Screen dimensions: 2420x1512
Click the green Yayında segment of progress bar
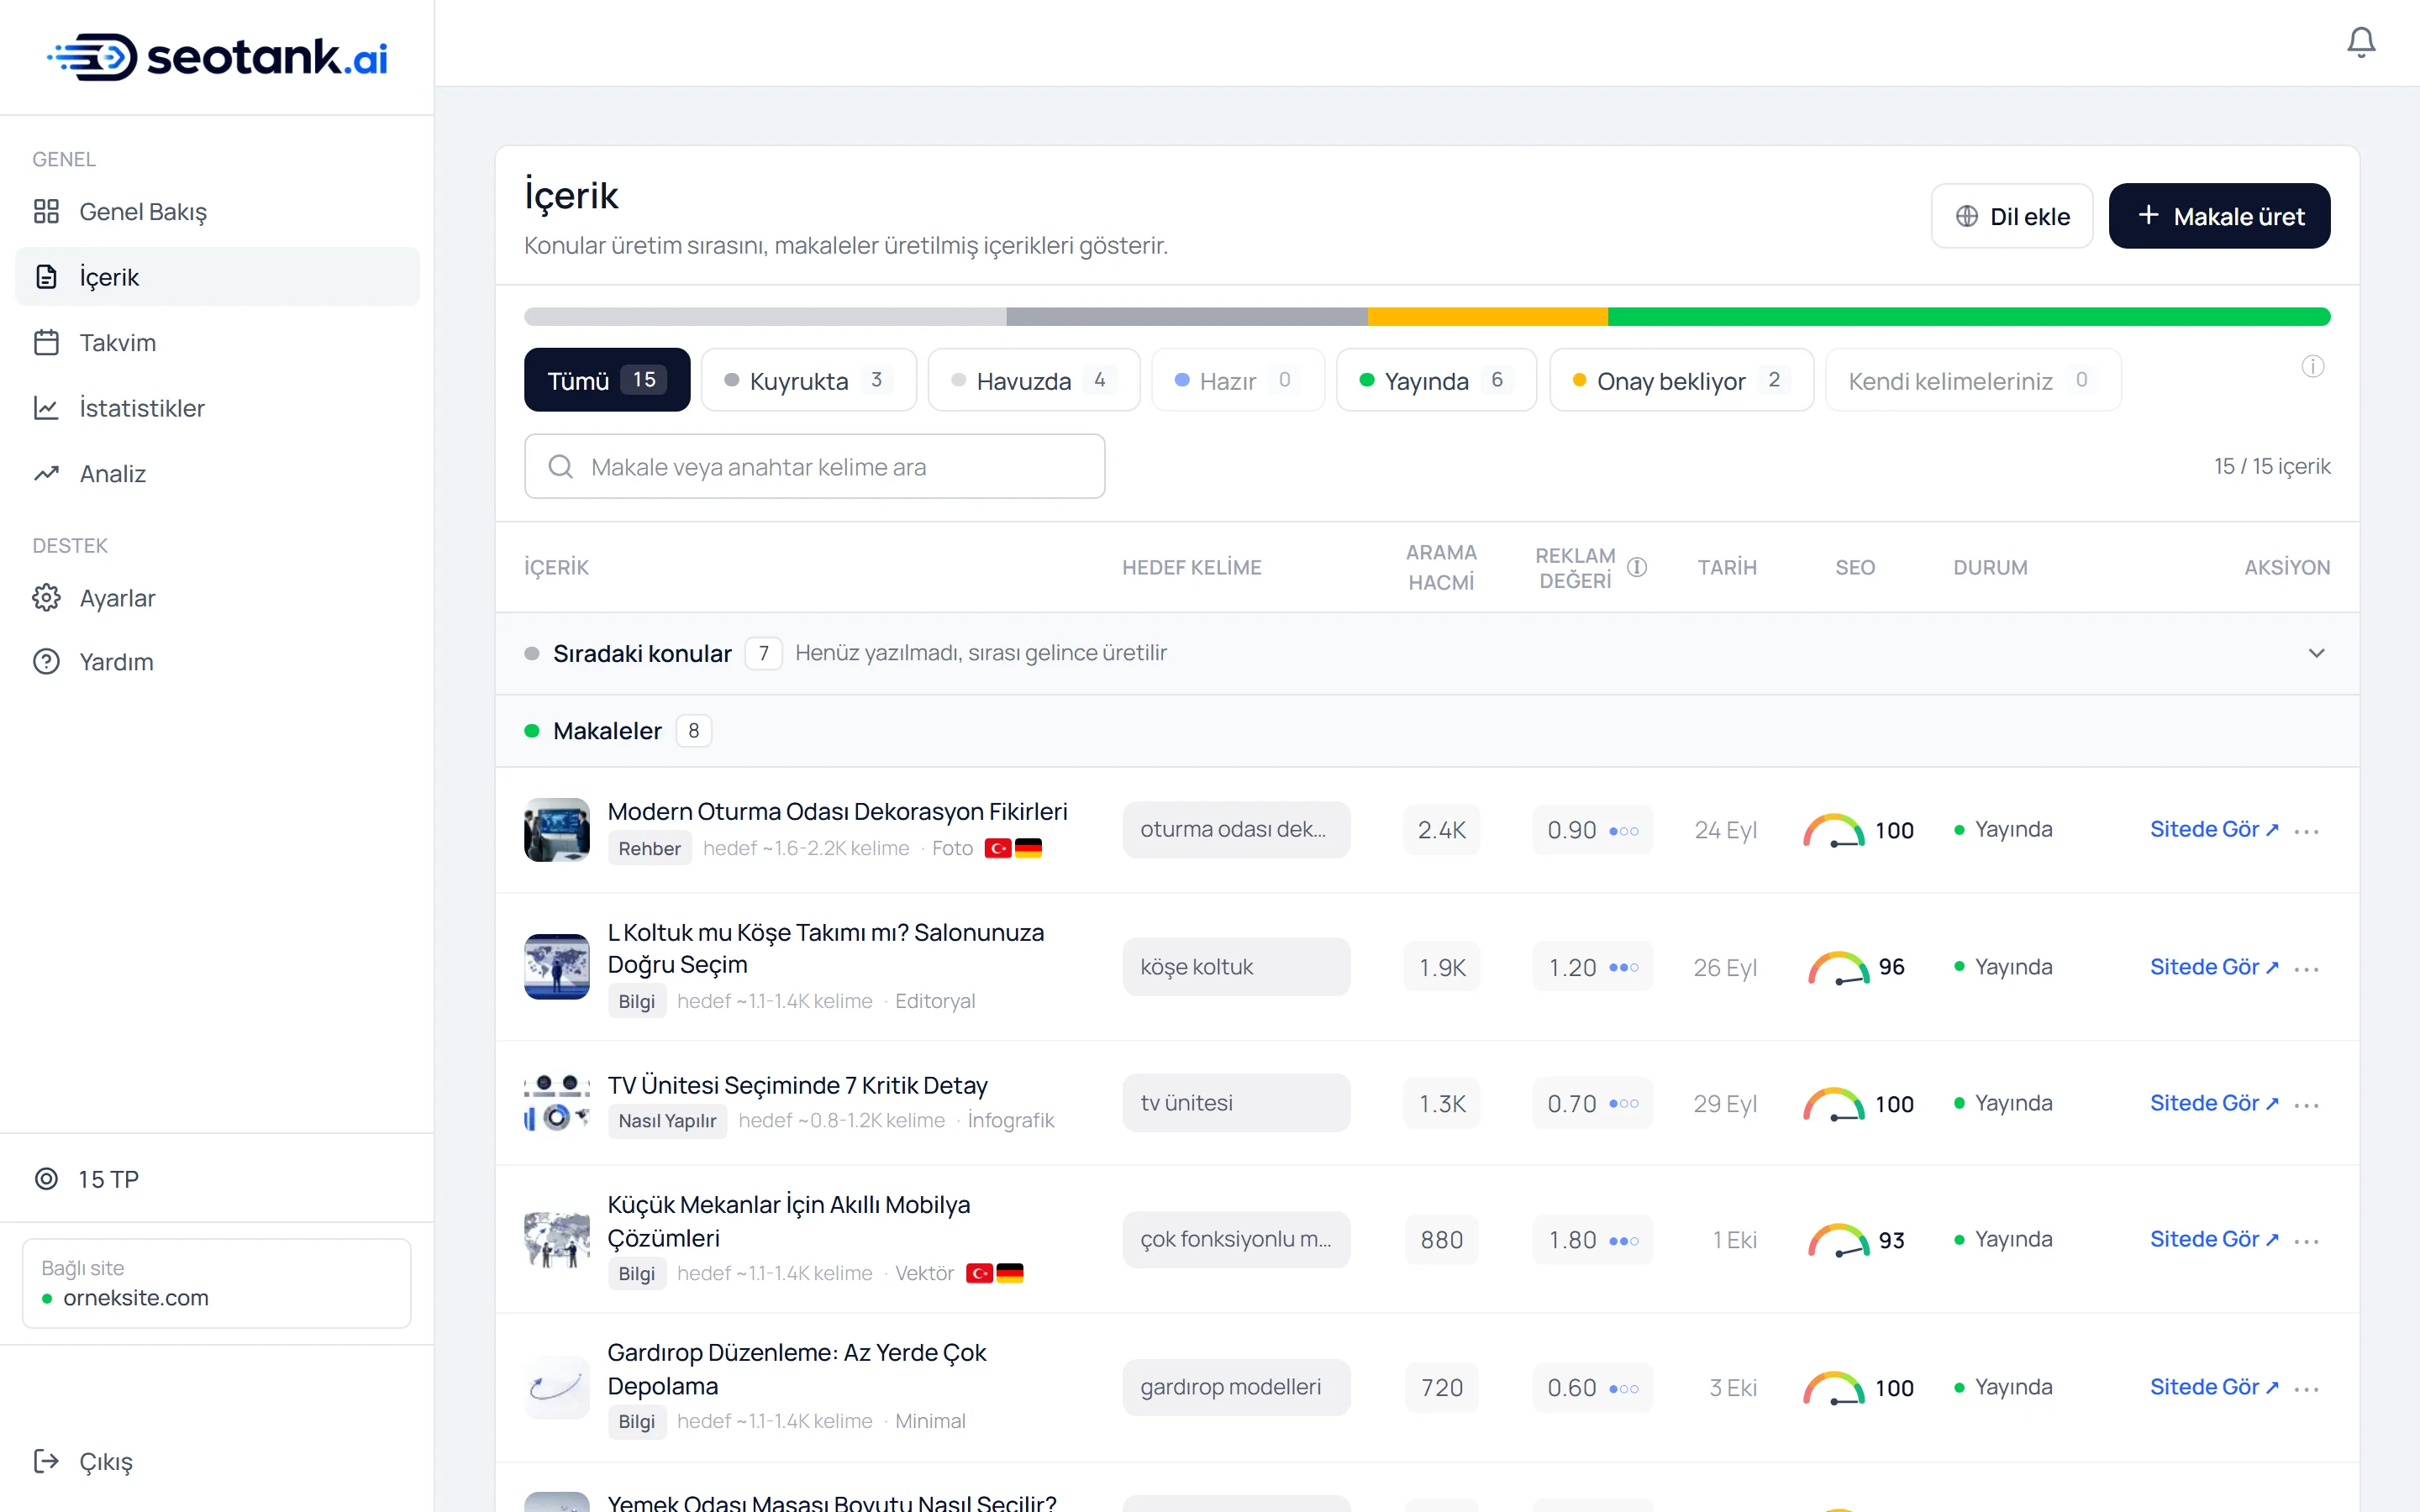1969,317
